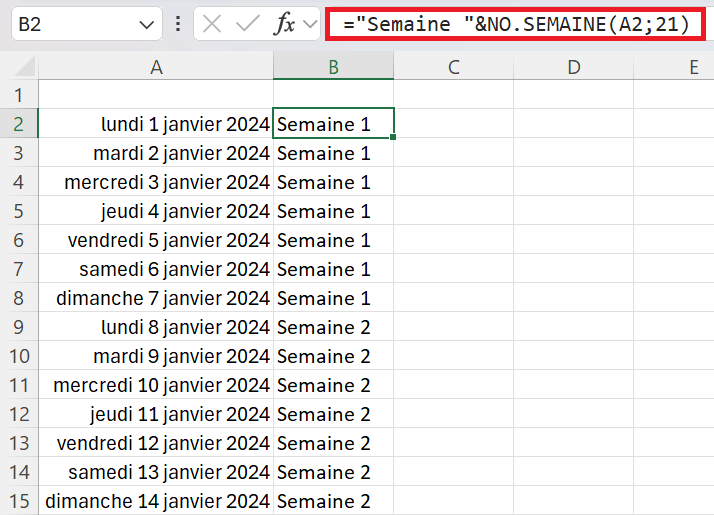Click cell 'vendredi 12 janvier 2024'
The image size is (714, 515).
tap(156, 443)
